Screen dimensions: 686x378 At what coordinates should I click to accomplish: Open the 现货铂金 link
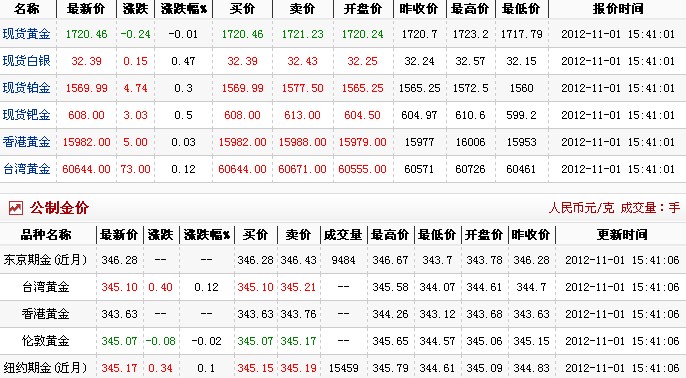pos(27,88)
